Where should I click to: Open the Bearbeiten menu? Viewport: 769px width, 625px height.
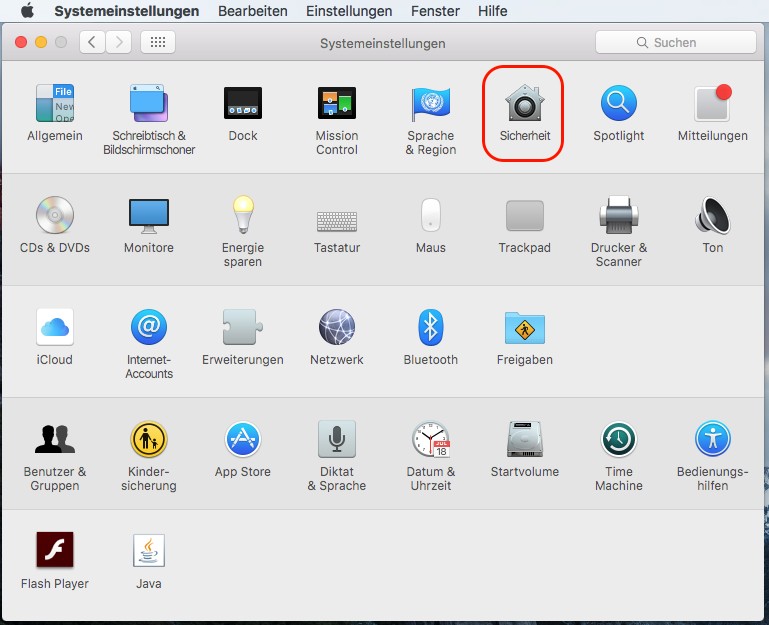click(253, 11)
